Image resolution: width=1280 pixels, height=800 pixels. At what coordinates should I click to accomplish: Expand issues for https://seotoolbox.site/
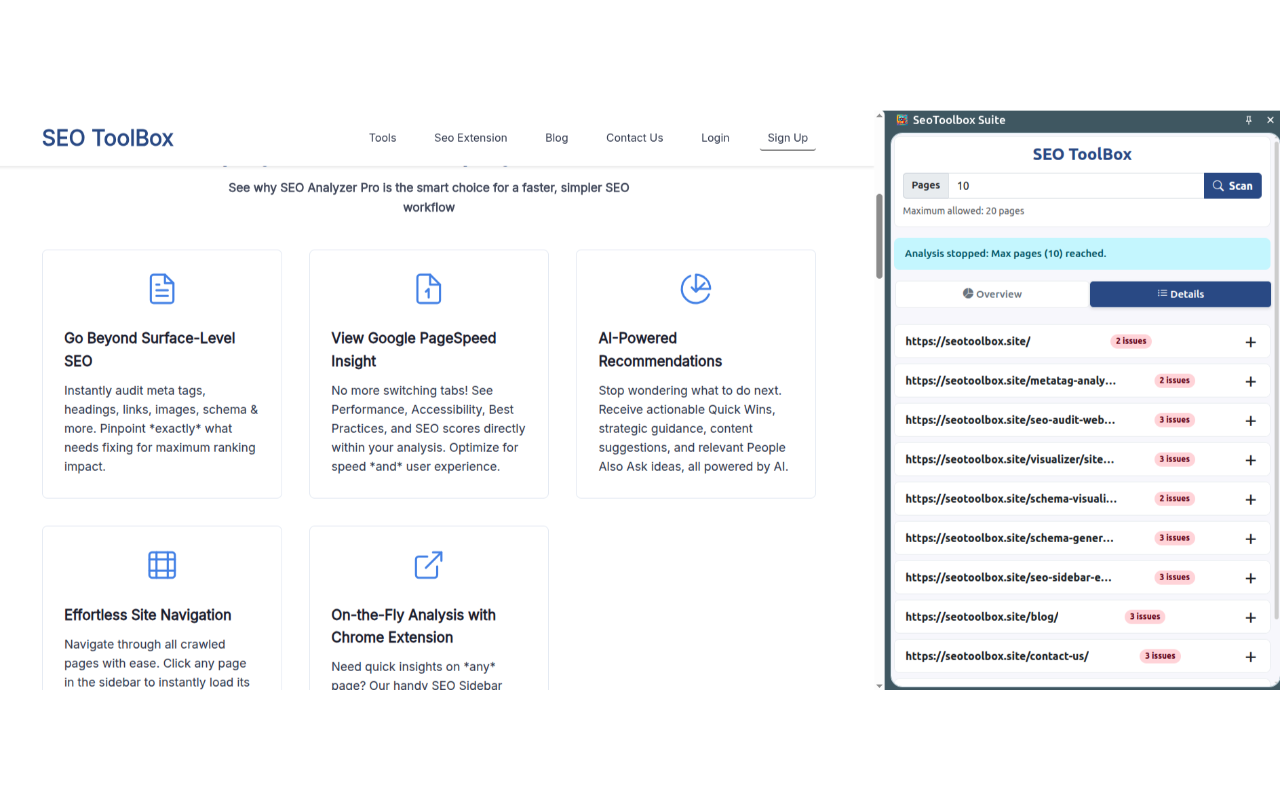pyautogui.click(x=1250, y=341)
